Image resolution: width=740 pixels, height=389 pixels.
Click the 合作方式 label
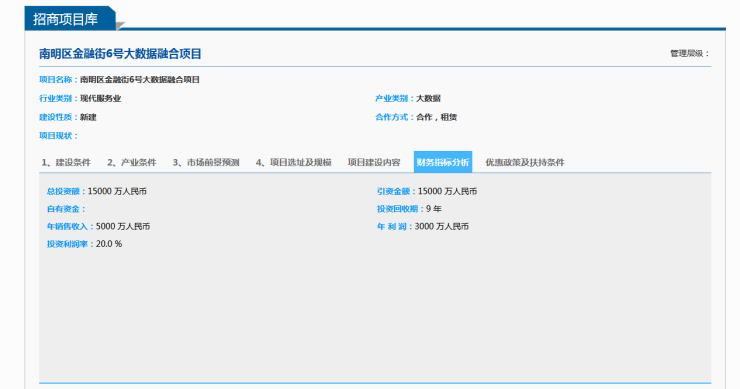(395, 117)
